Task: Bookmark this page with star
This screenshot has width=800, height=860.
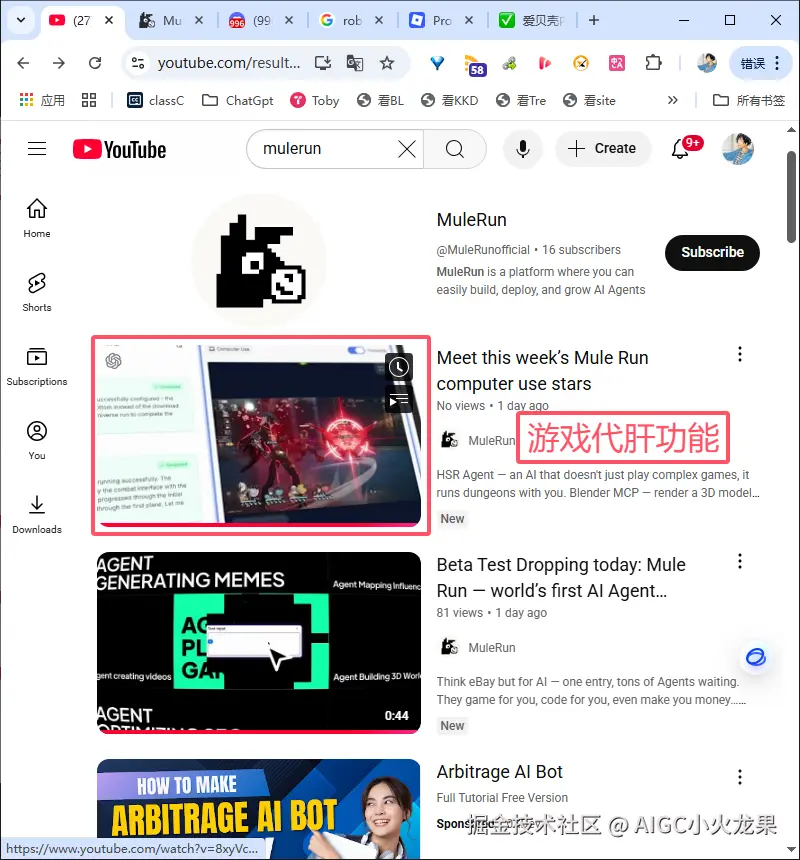Action: point(387,63)
